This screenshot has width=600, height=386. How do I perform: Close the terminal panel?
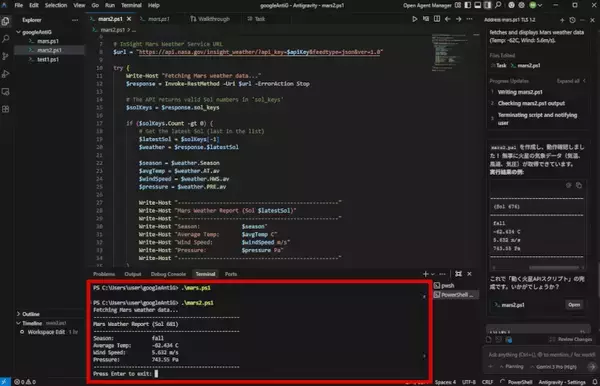click(x=470, y=274)
